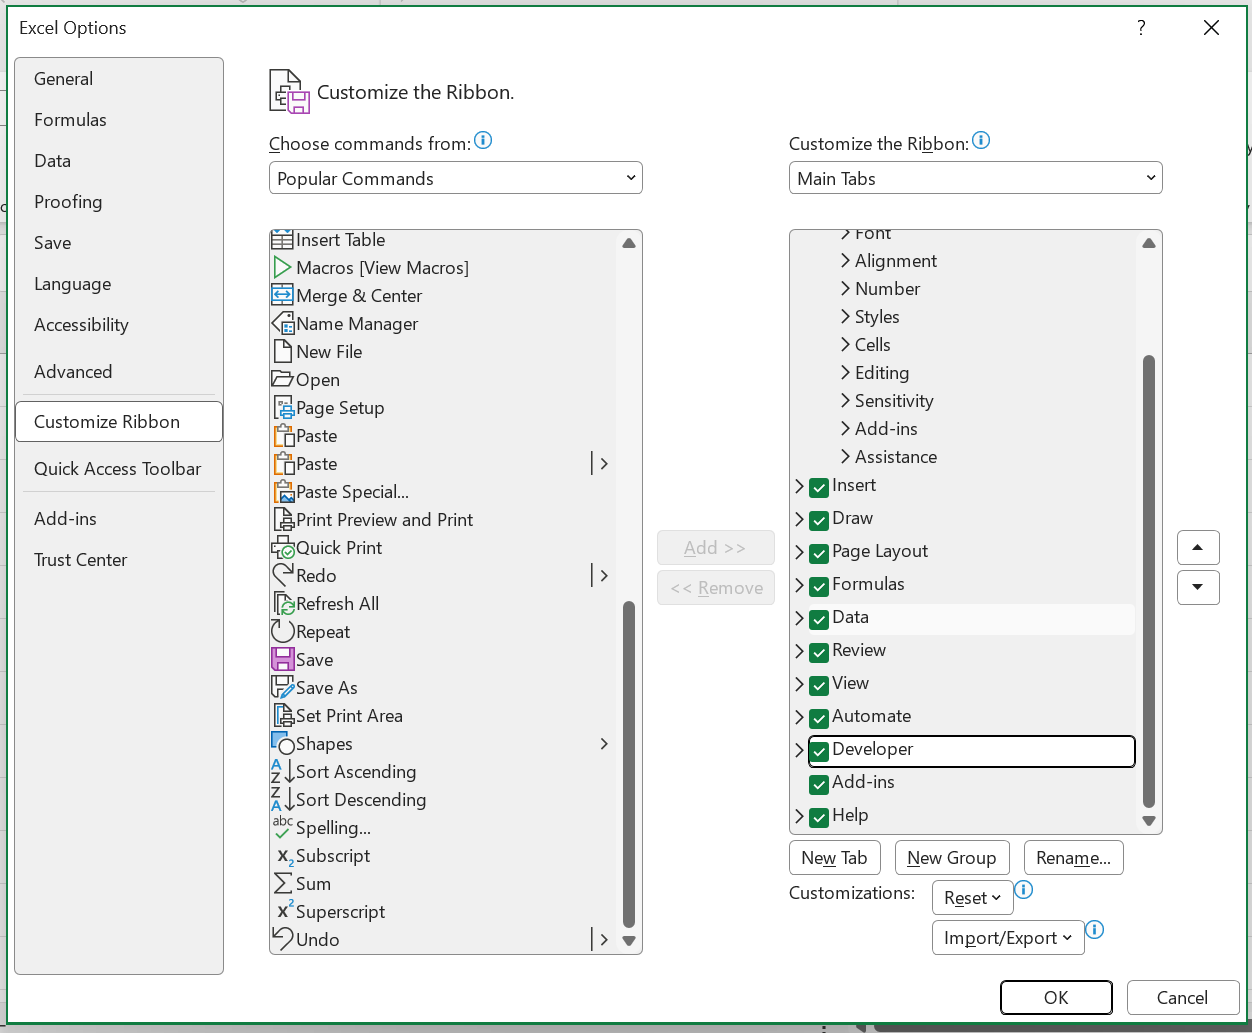Click the New Group button
Image resolution: width=1252 pixels, height=1033 pixels.
pyautogui.click(x=952, y=858)
